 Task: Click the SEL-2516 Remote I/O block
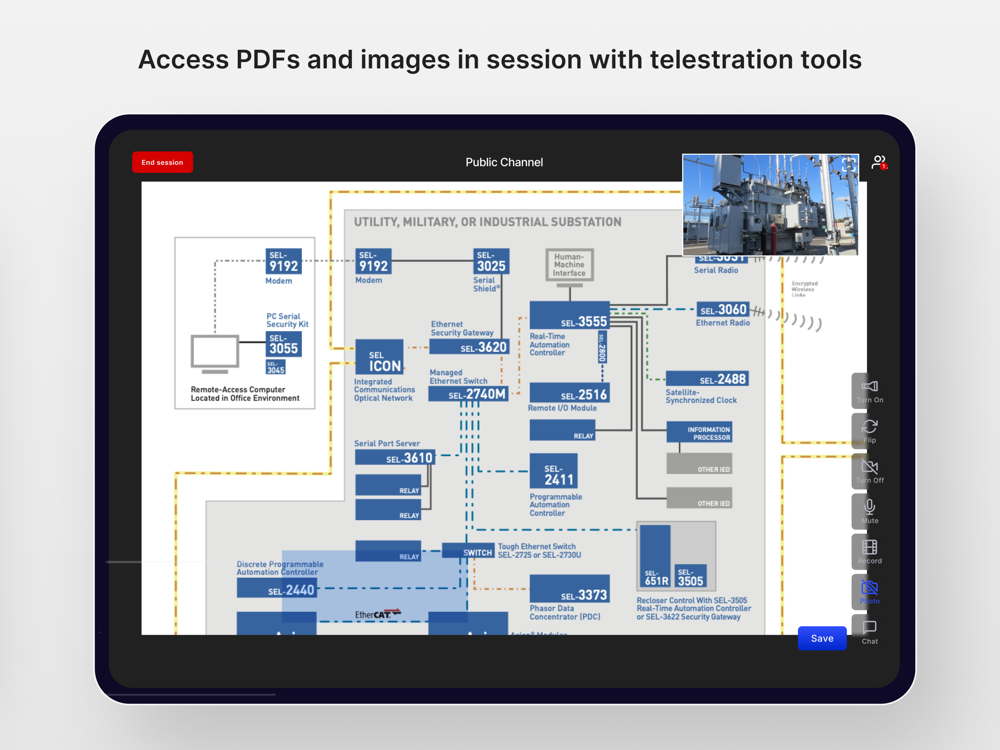tap(570, 393)
